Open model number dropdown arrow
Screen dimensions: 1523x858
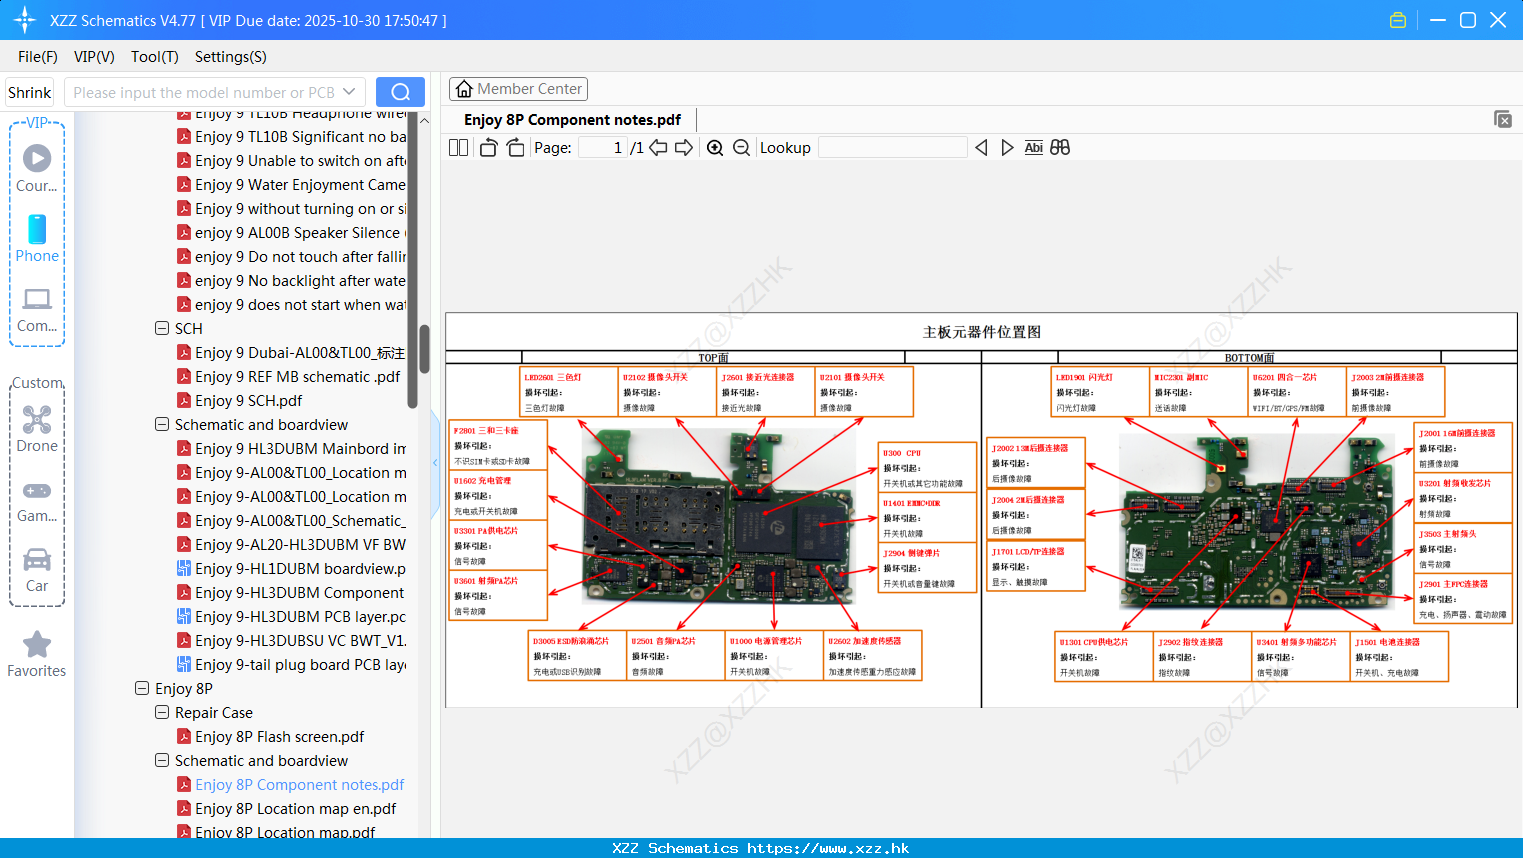349,92
